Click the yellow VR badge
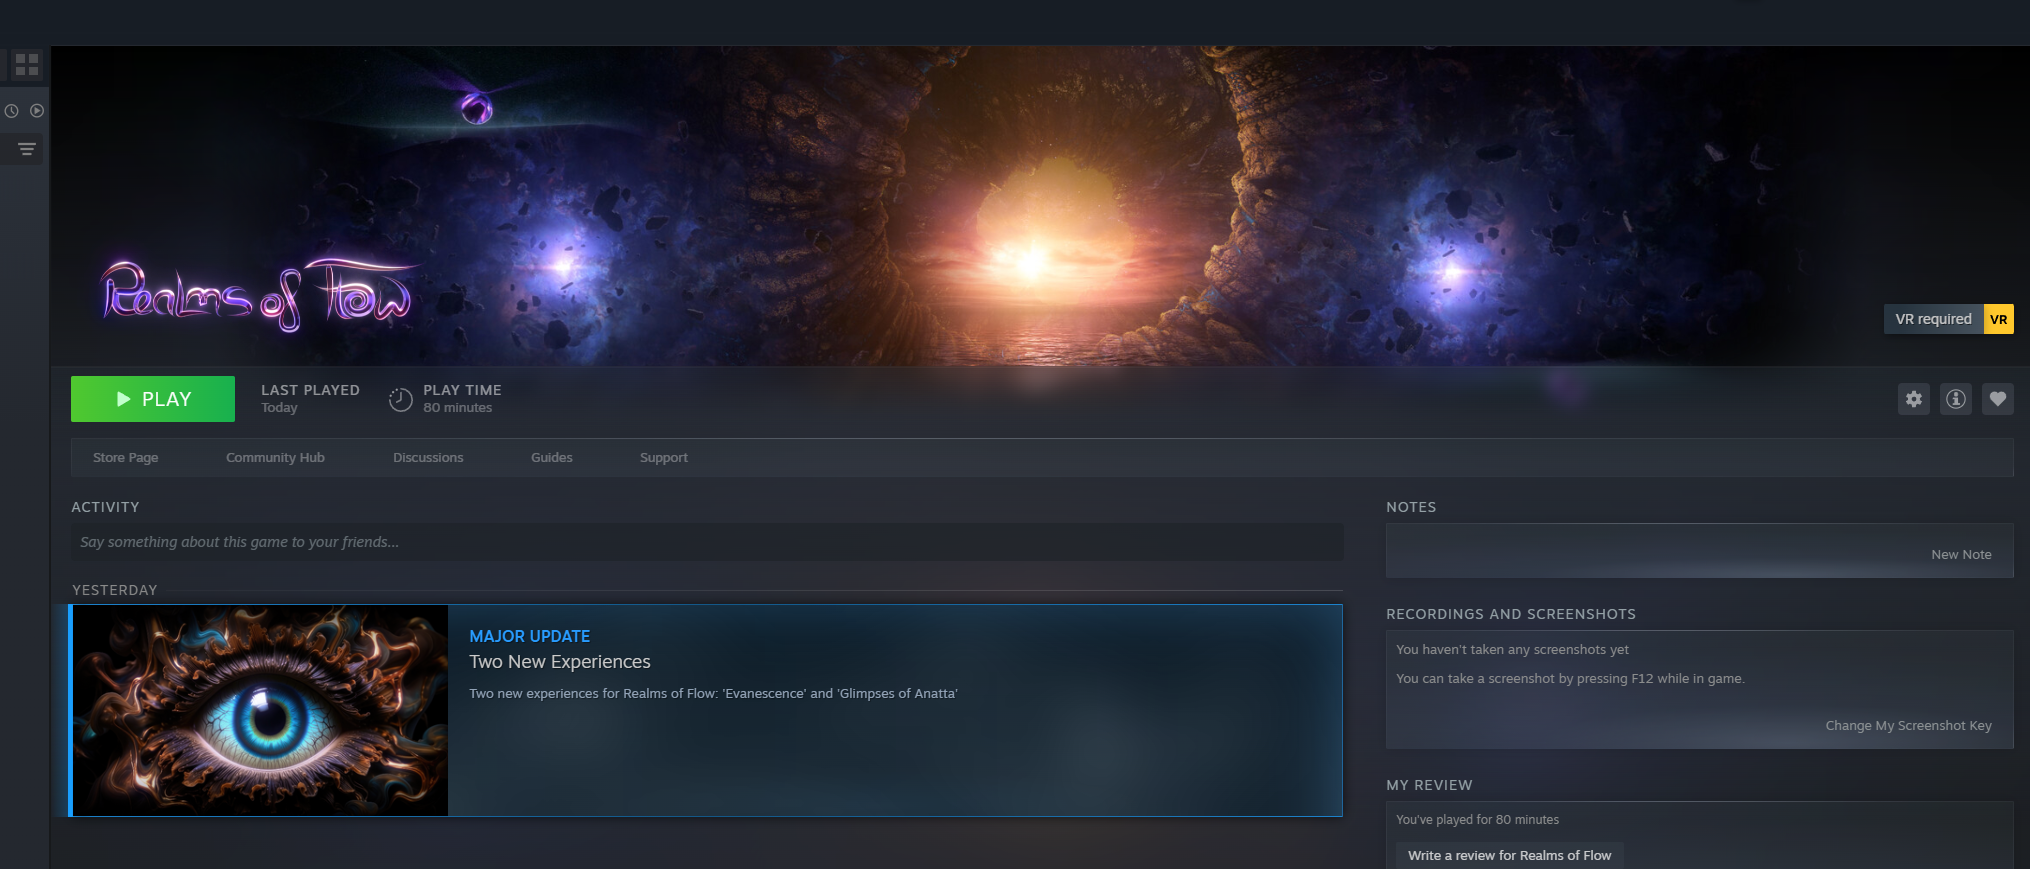 (x=1999, y=319)
